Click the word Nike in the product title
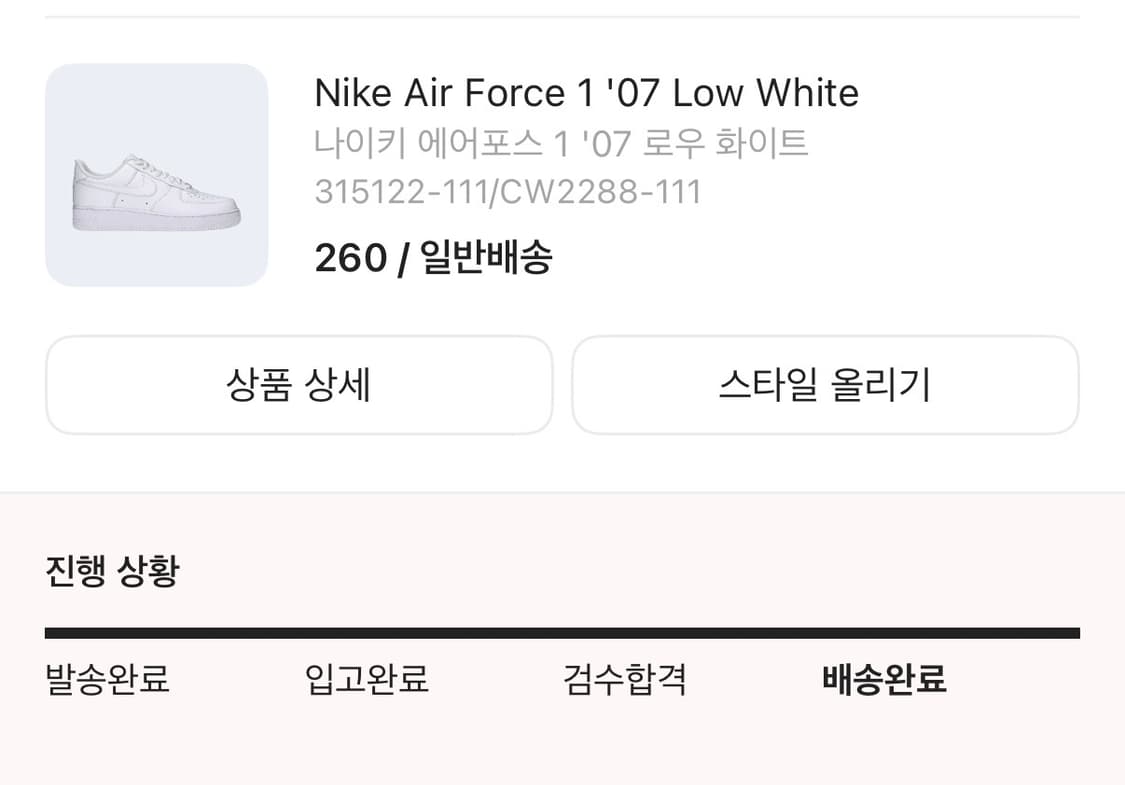This screenshot has width=1125, height=785. click(x=354, y=93)
